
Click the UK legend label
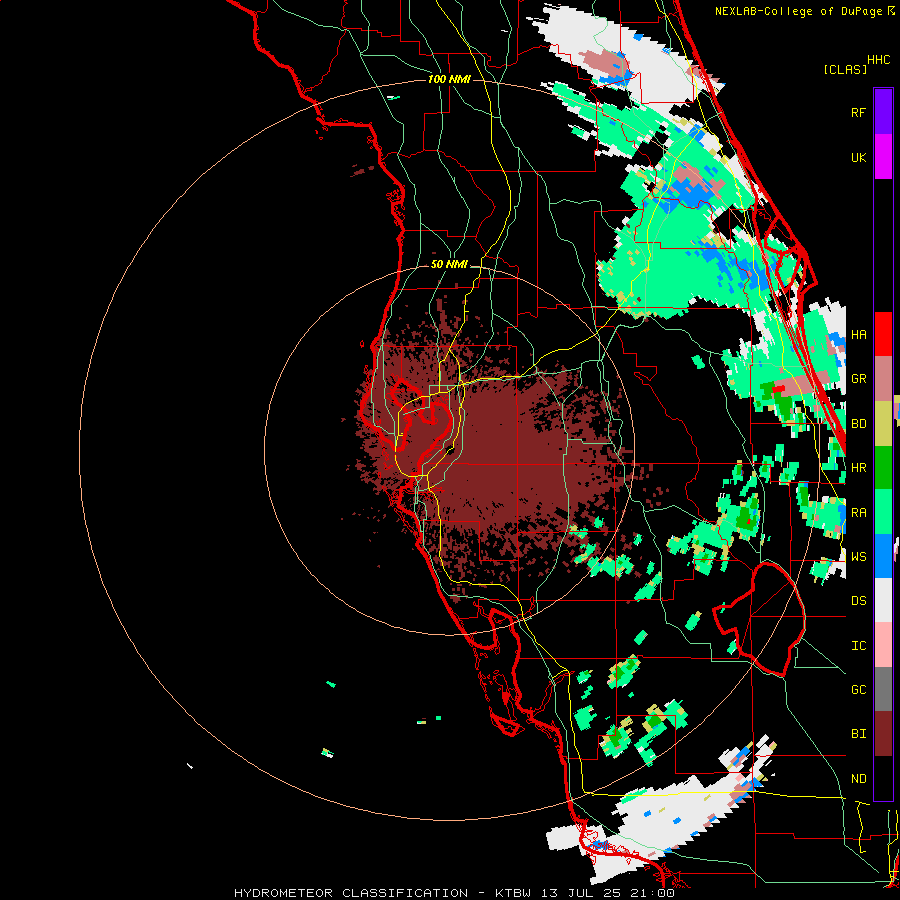pos(858,157)
